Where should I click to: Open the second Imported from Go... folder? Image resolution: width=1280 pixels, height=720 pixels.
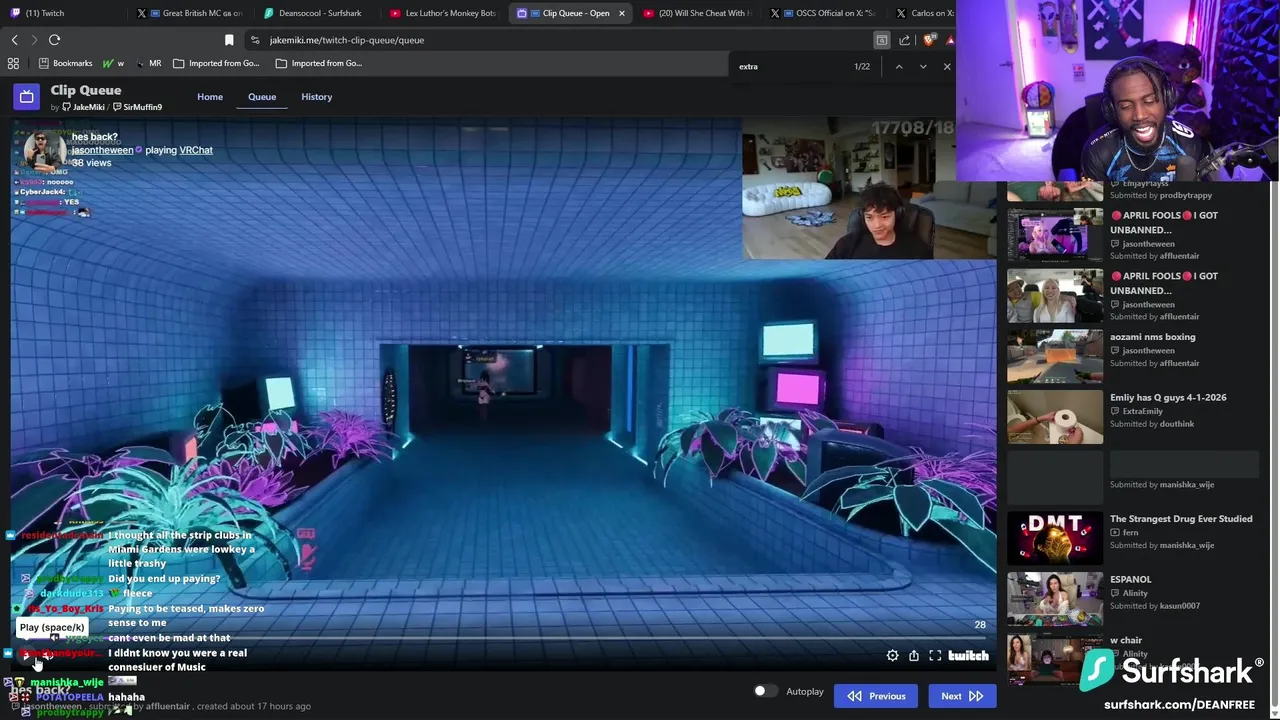click(318, 63)
